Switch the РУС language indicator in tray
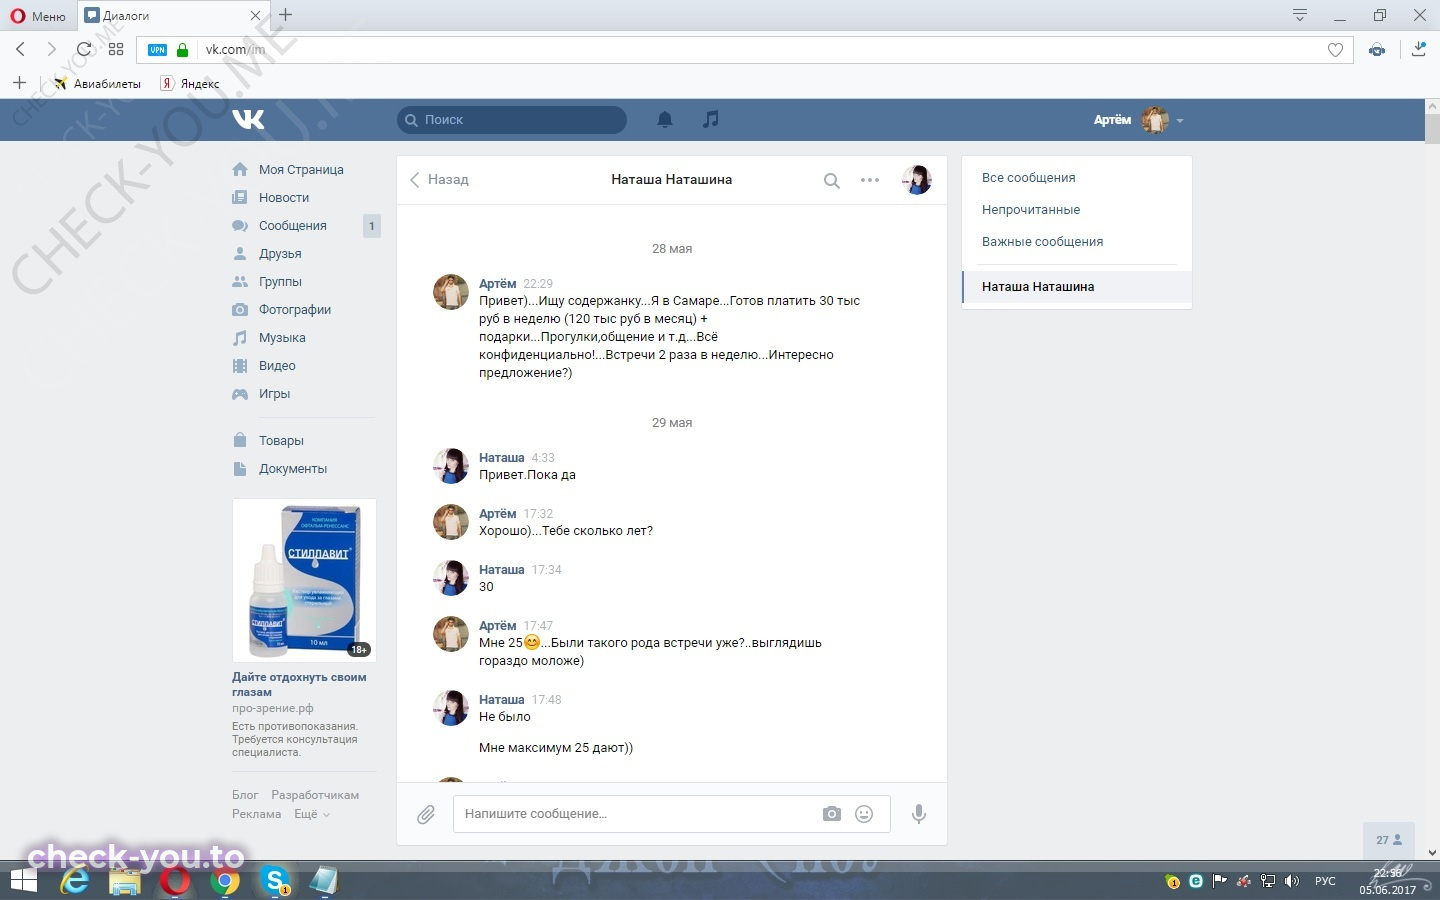 (x=1325, y=881)
